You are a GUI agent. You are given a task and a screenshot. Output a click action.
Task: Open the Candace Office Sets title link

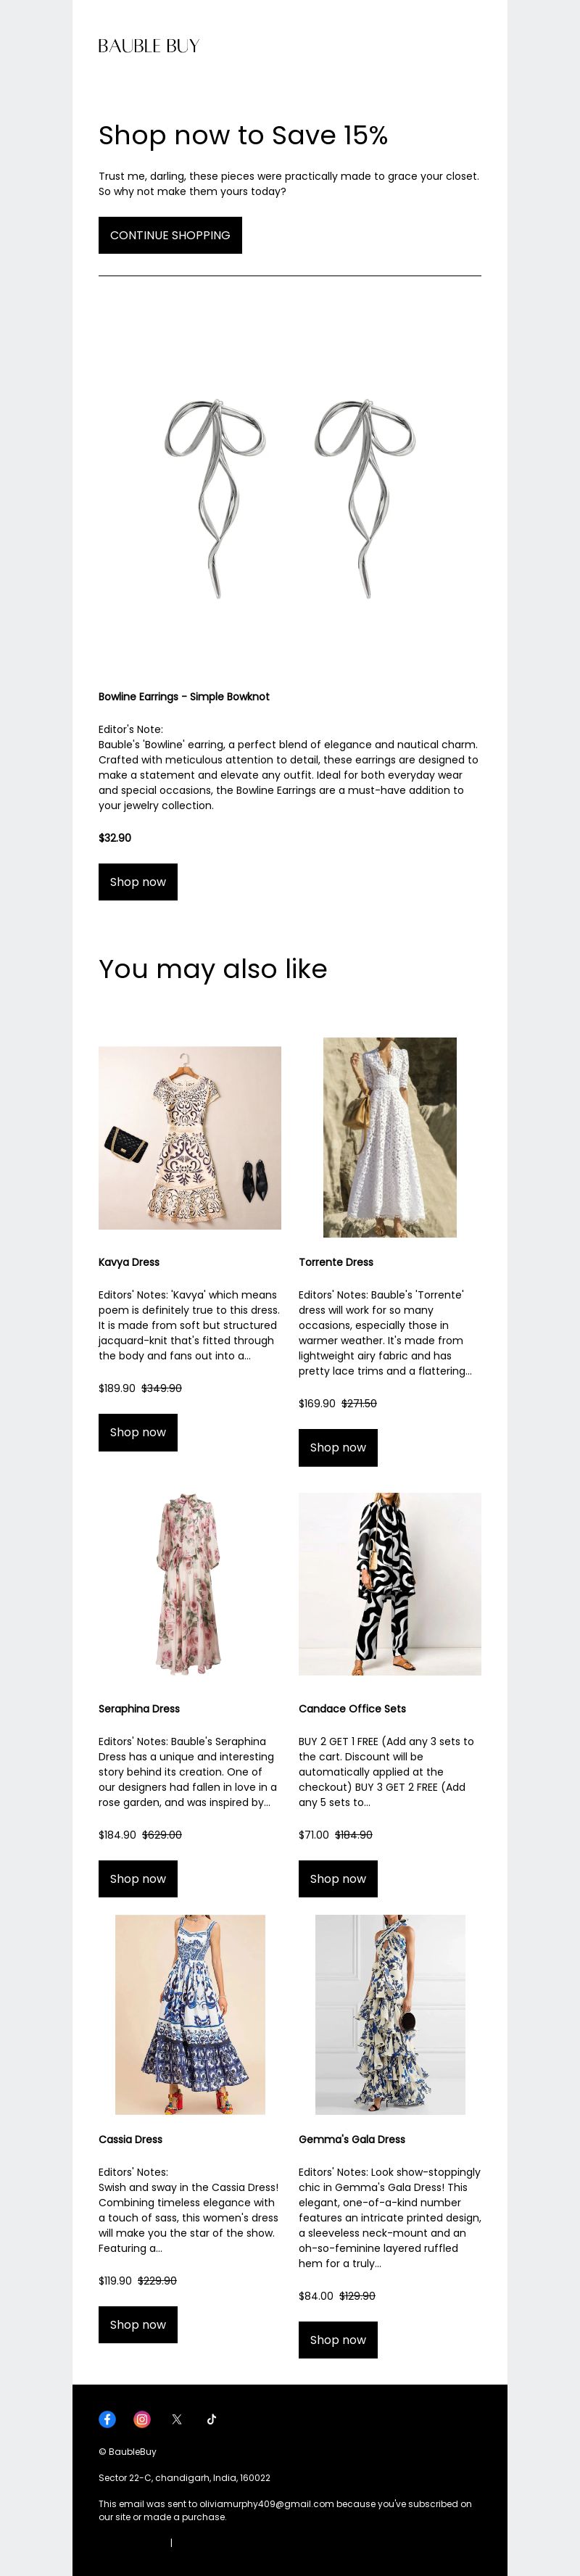pyautogui.click(x=352, y=1708)
